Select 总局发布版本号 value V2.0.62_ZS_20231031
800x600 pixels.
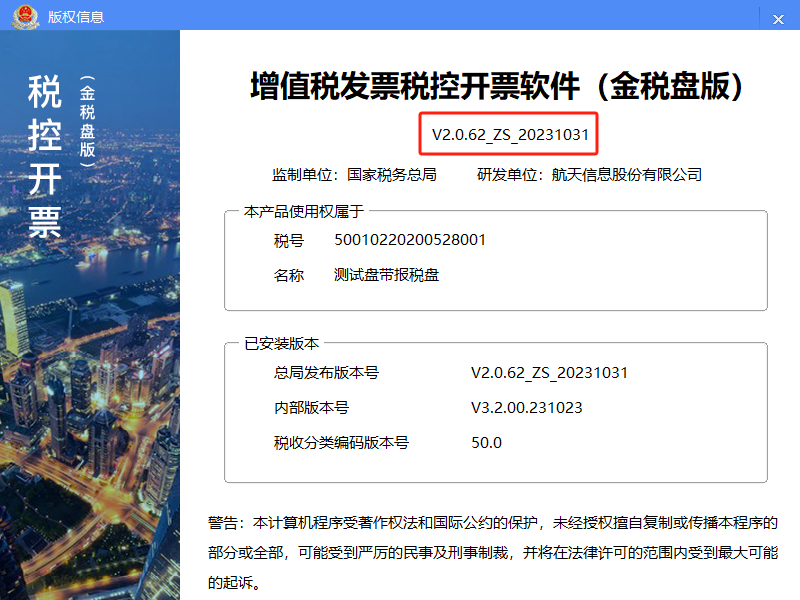549,373
